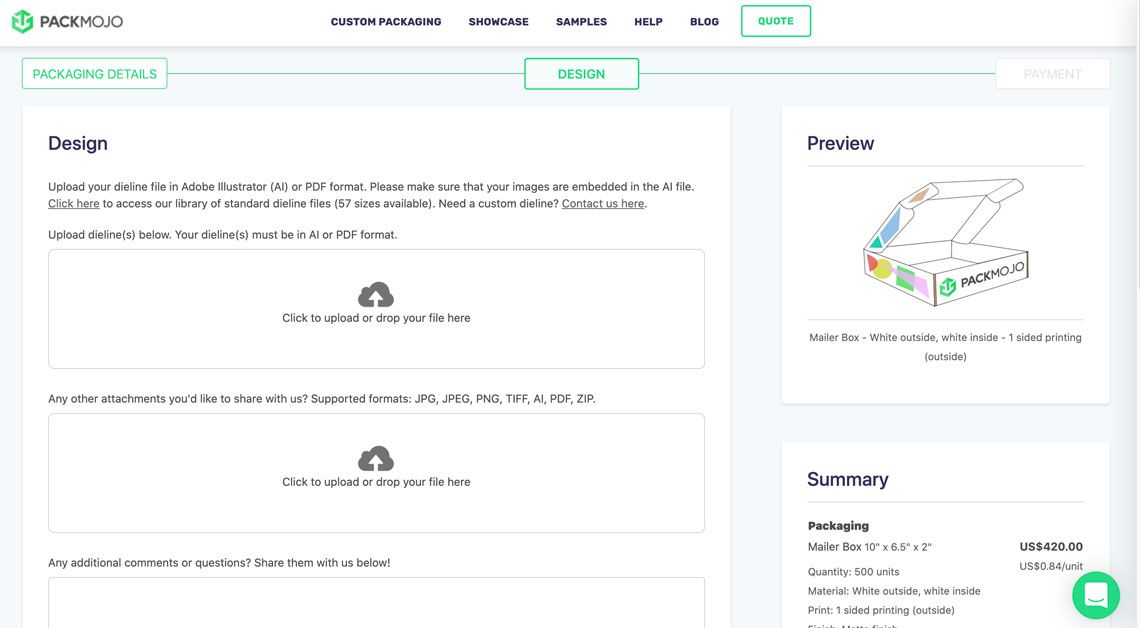Viewport: 1140px width, 628px height.
Task: Click the 'US$0.84/unit' price text
Action: 1051,566
